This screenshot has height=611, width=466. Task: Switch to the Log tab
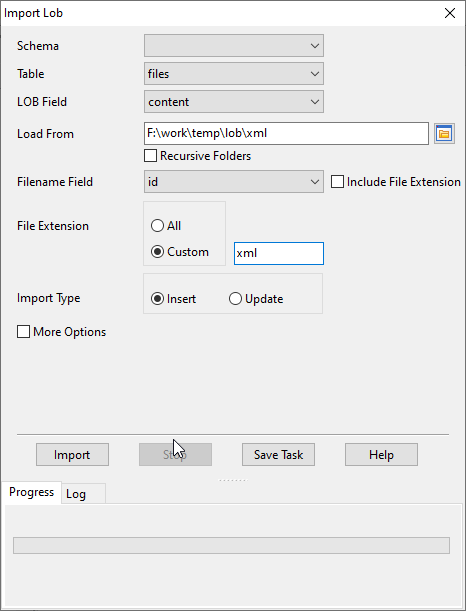click(83, 494)
